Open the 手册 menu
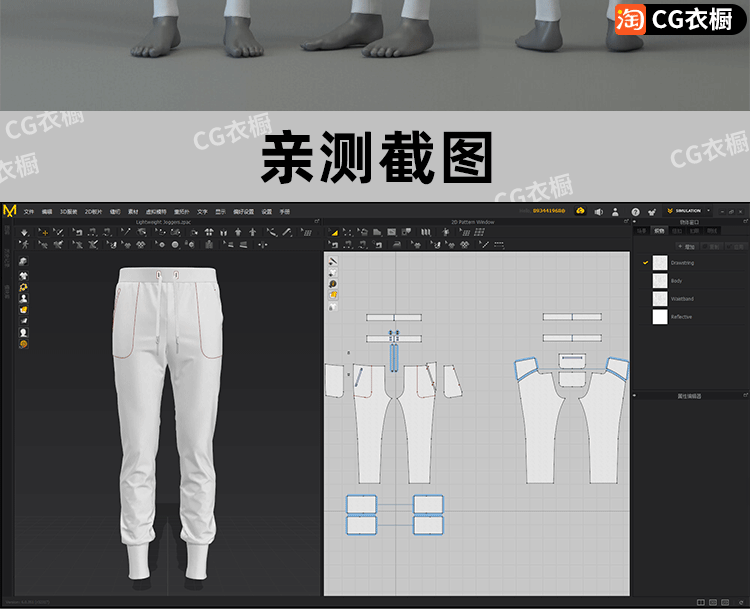This screenshot has width=750, height=615. 285,211
